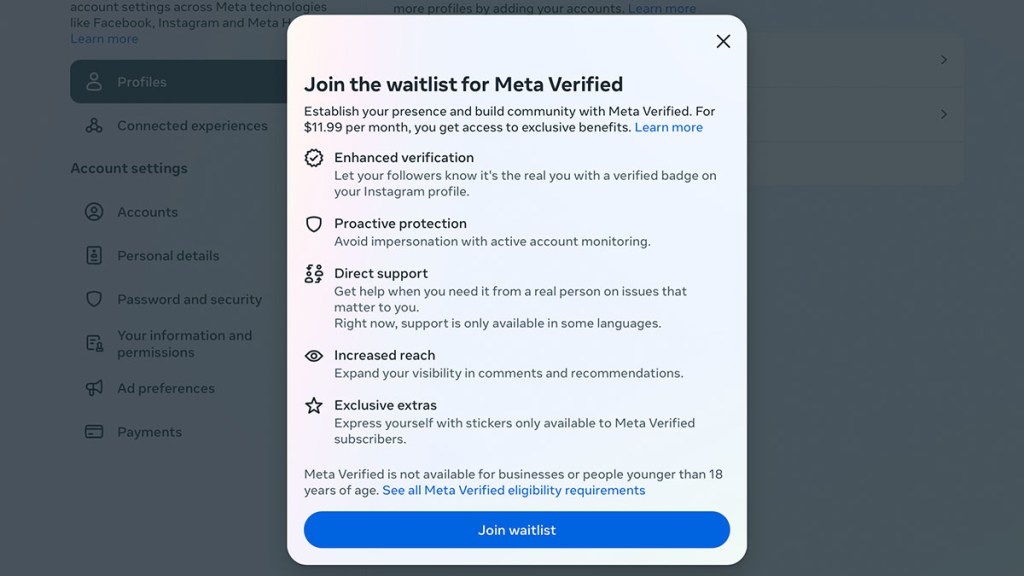Click the Personal details card icon

(94, 256)
